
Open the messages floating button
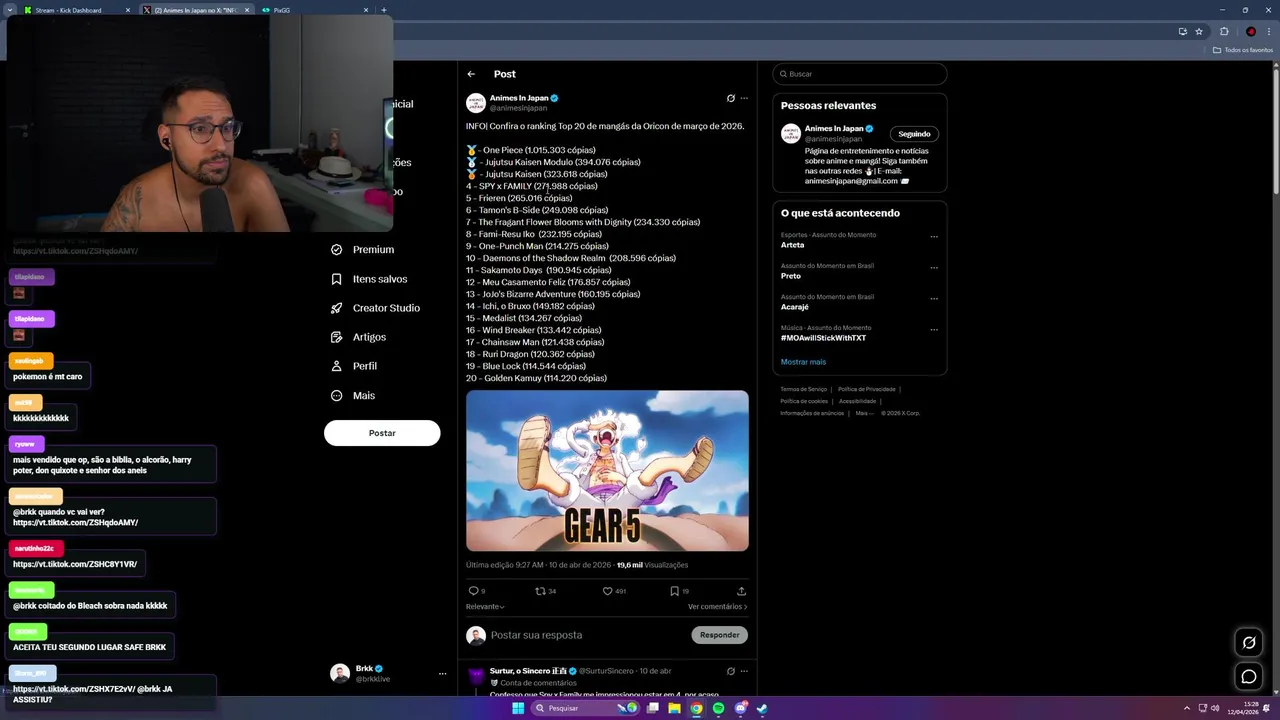(x=1248, y=677)
